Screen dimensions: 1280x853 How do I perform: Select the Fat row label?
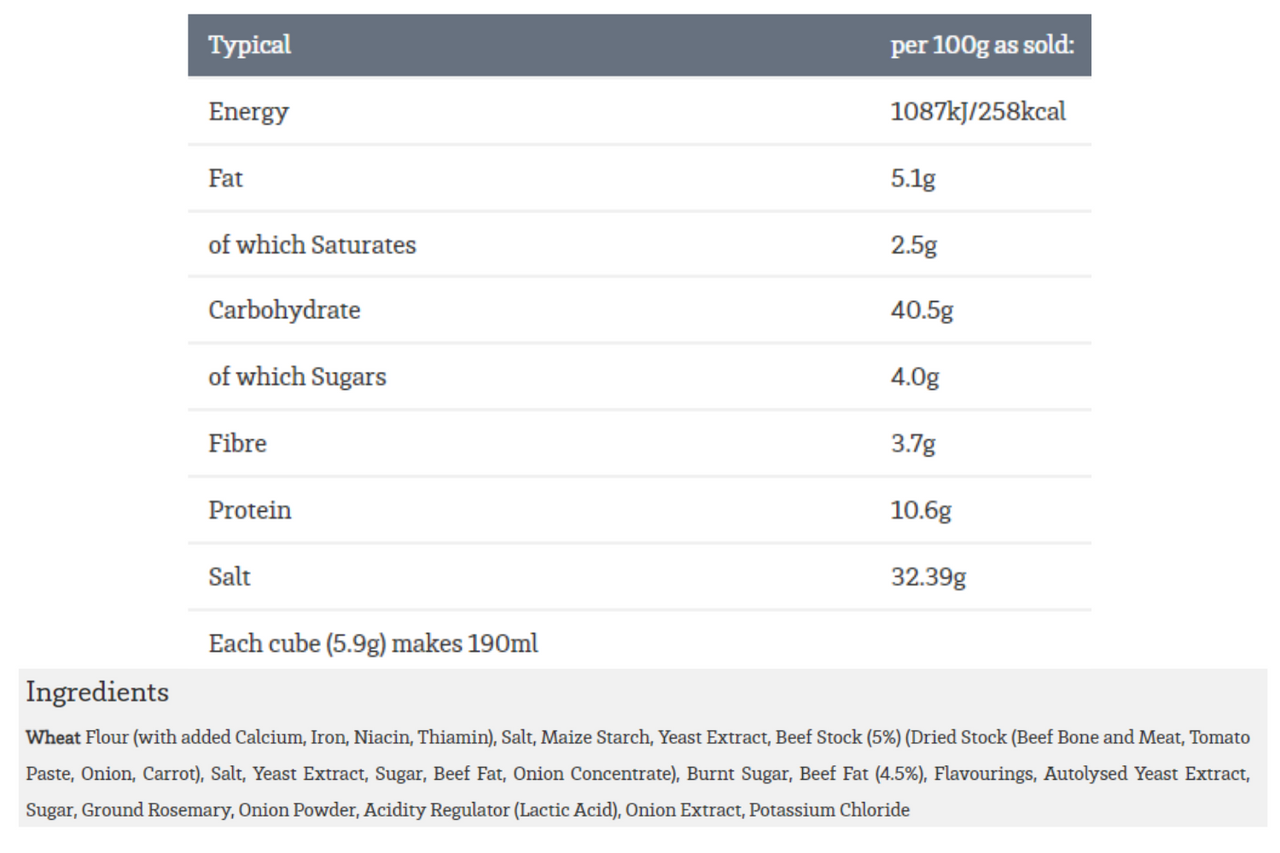click(x=226, y=178)
